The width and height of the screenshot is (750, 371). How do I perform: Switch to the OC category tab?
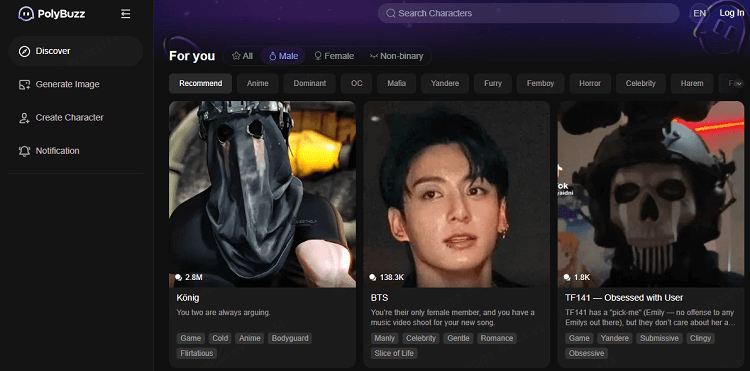(x=356, y=83)
